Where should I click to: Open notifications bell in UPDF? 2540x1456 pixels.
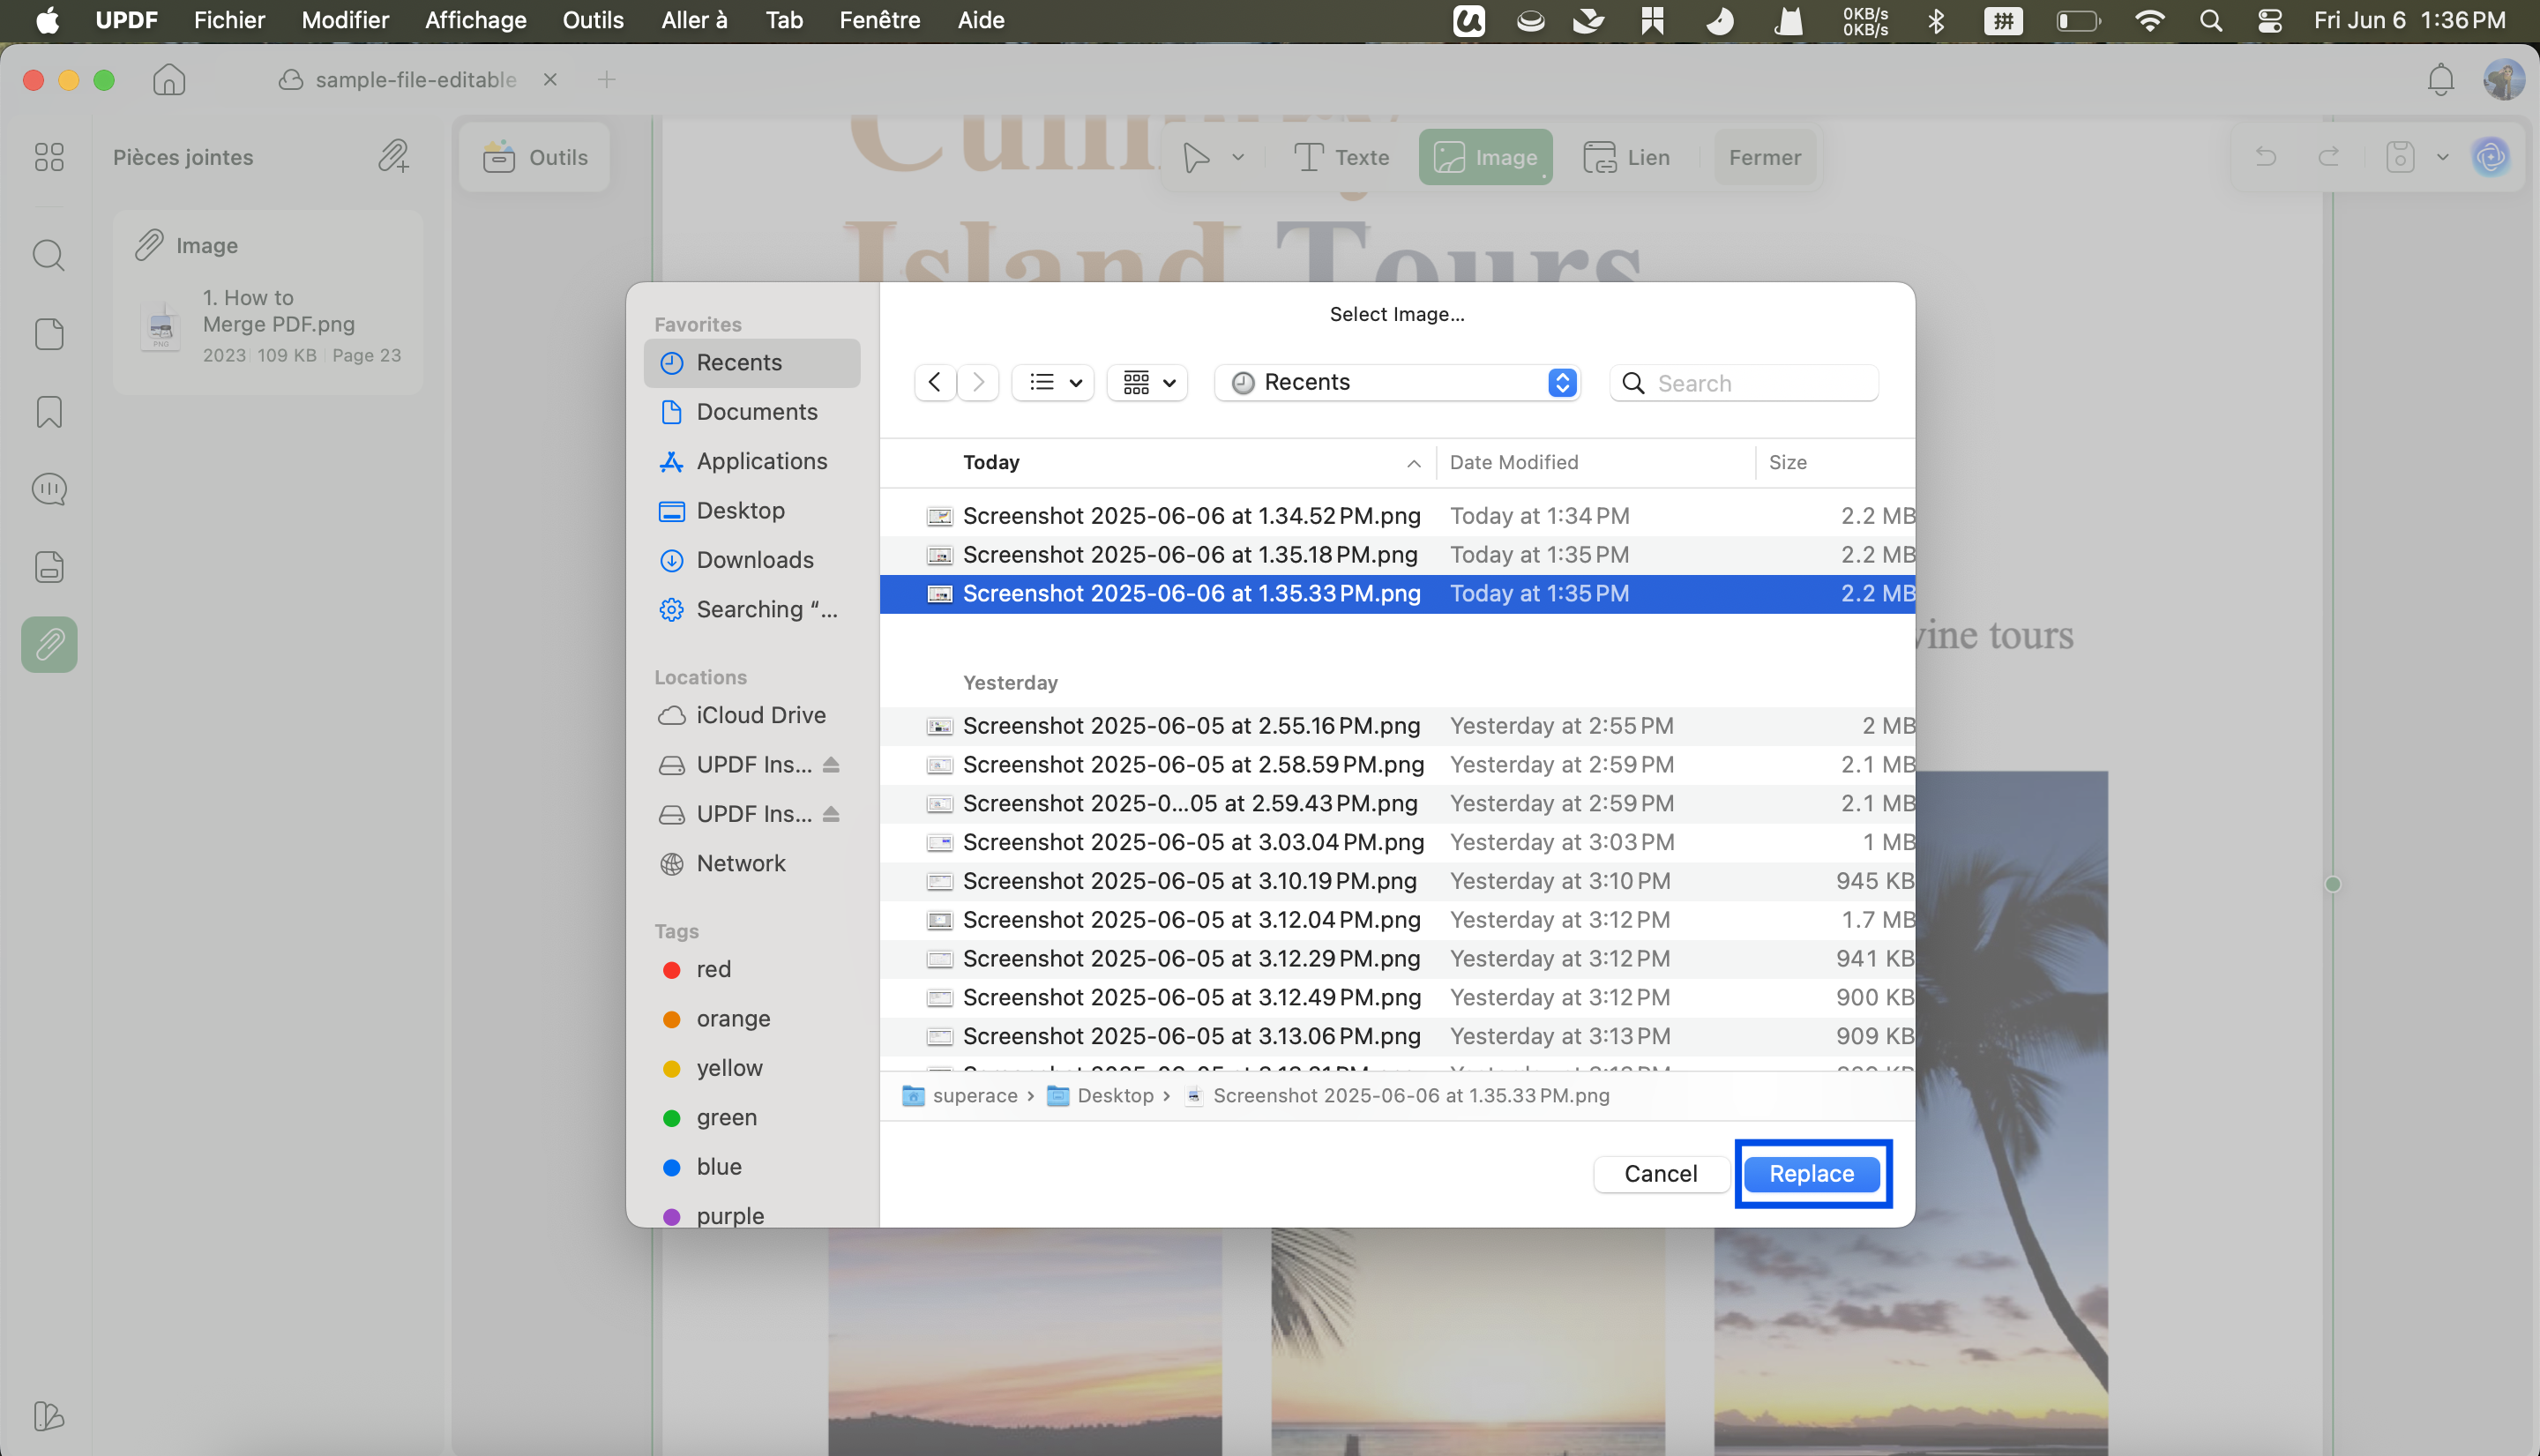tap(2440, 79)
